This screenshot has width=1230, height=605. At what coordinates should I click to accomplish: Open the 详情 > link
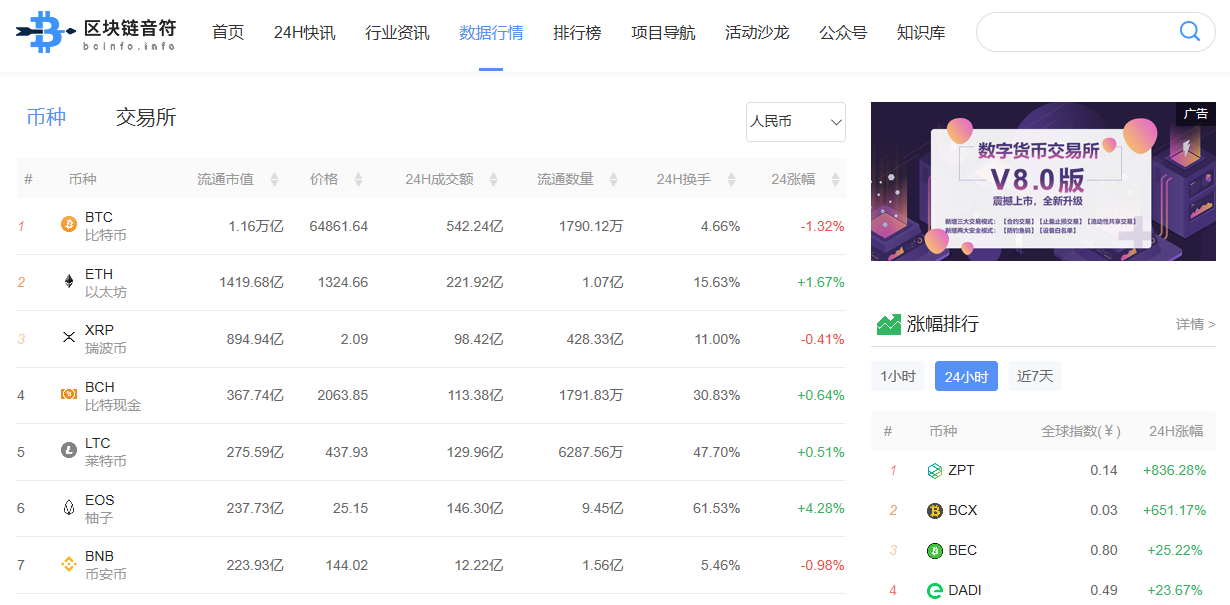tap(1195, 324)
